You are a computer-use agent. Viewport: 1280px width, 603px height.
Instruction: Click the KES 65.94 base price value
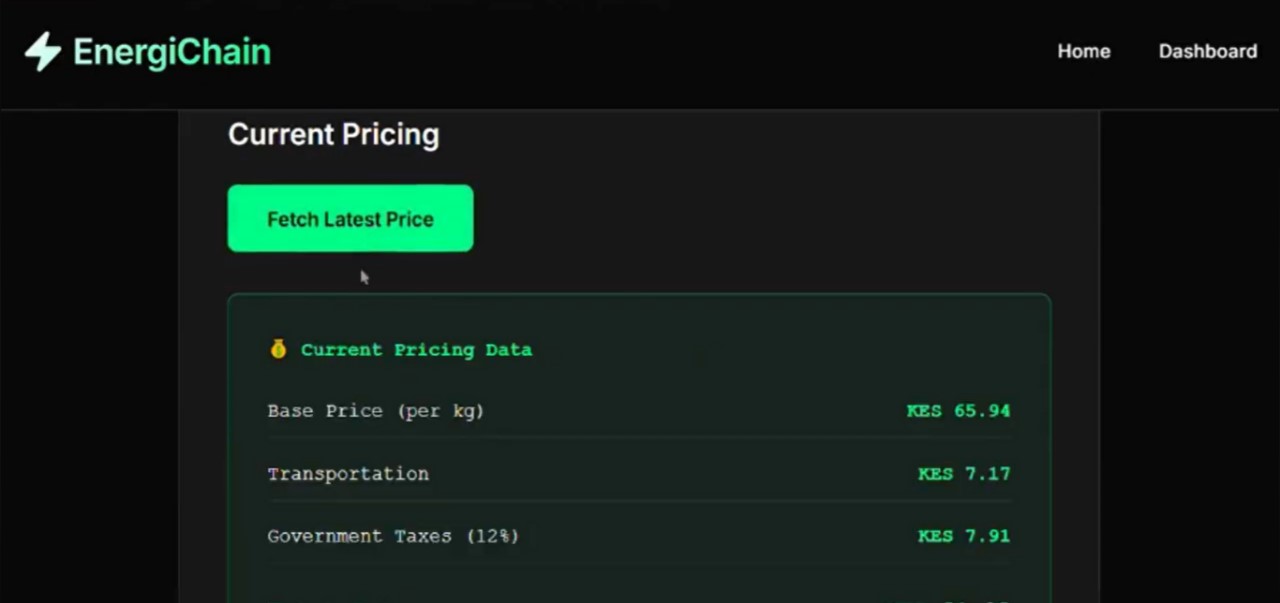[958, 411]
